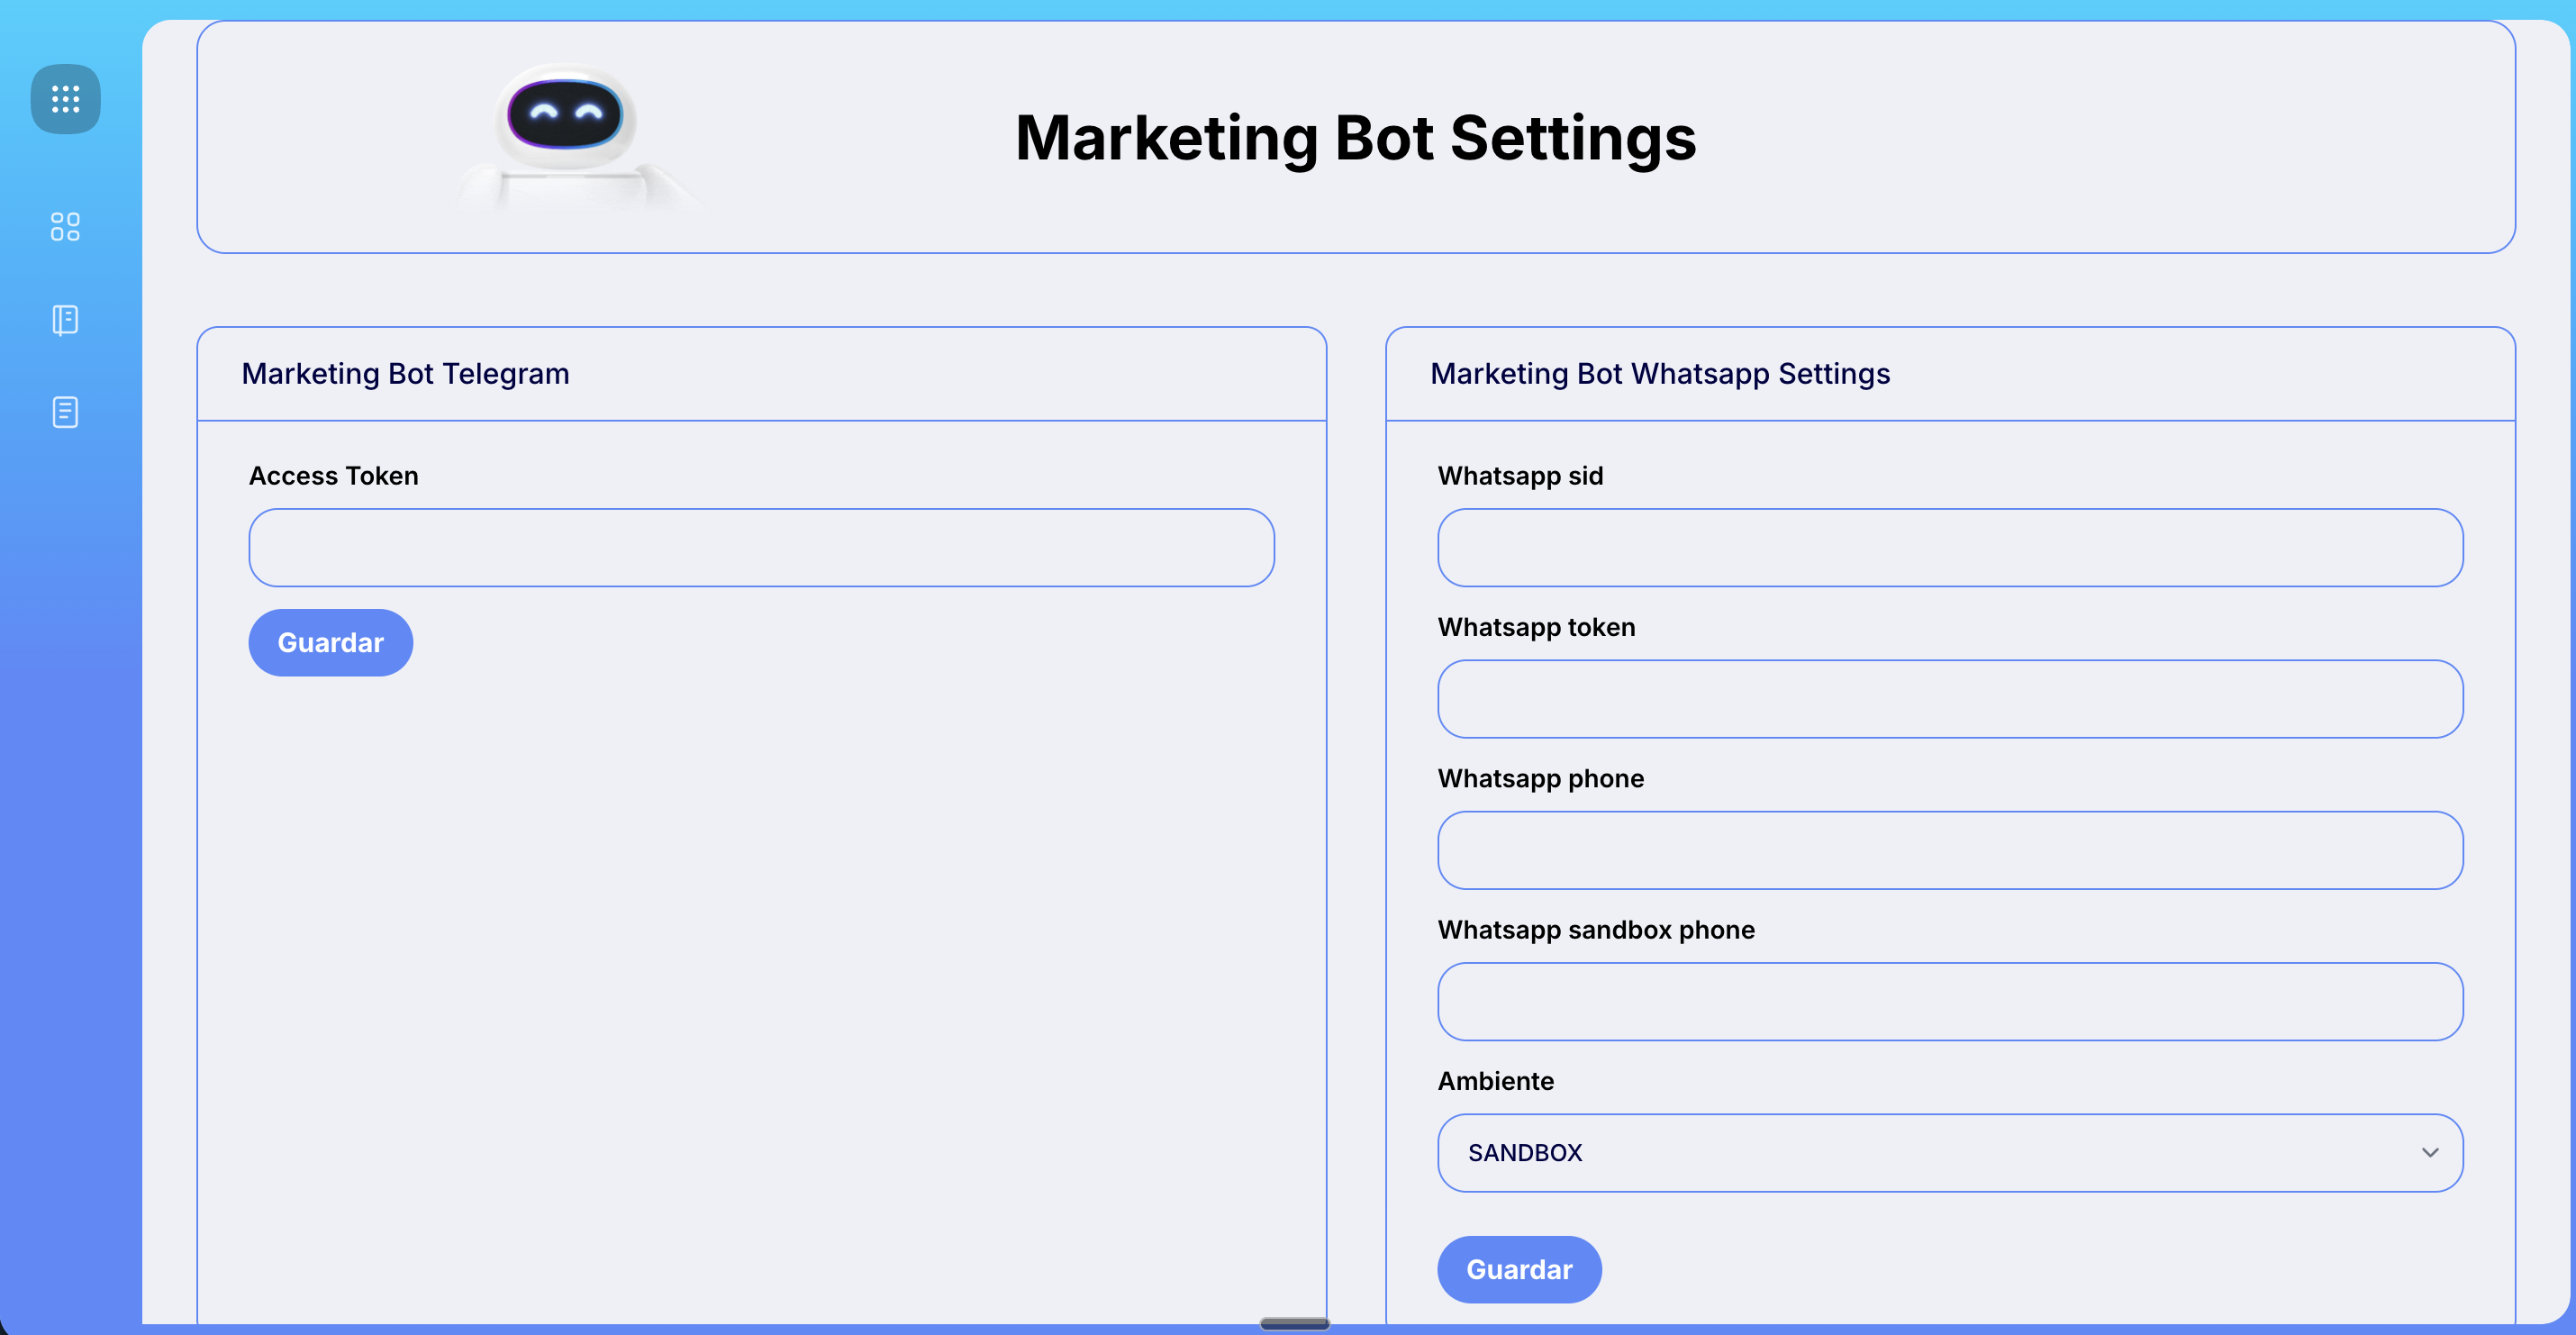Save Whatsapp settings with Guardar

point(1518,1269)
